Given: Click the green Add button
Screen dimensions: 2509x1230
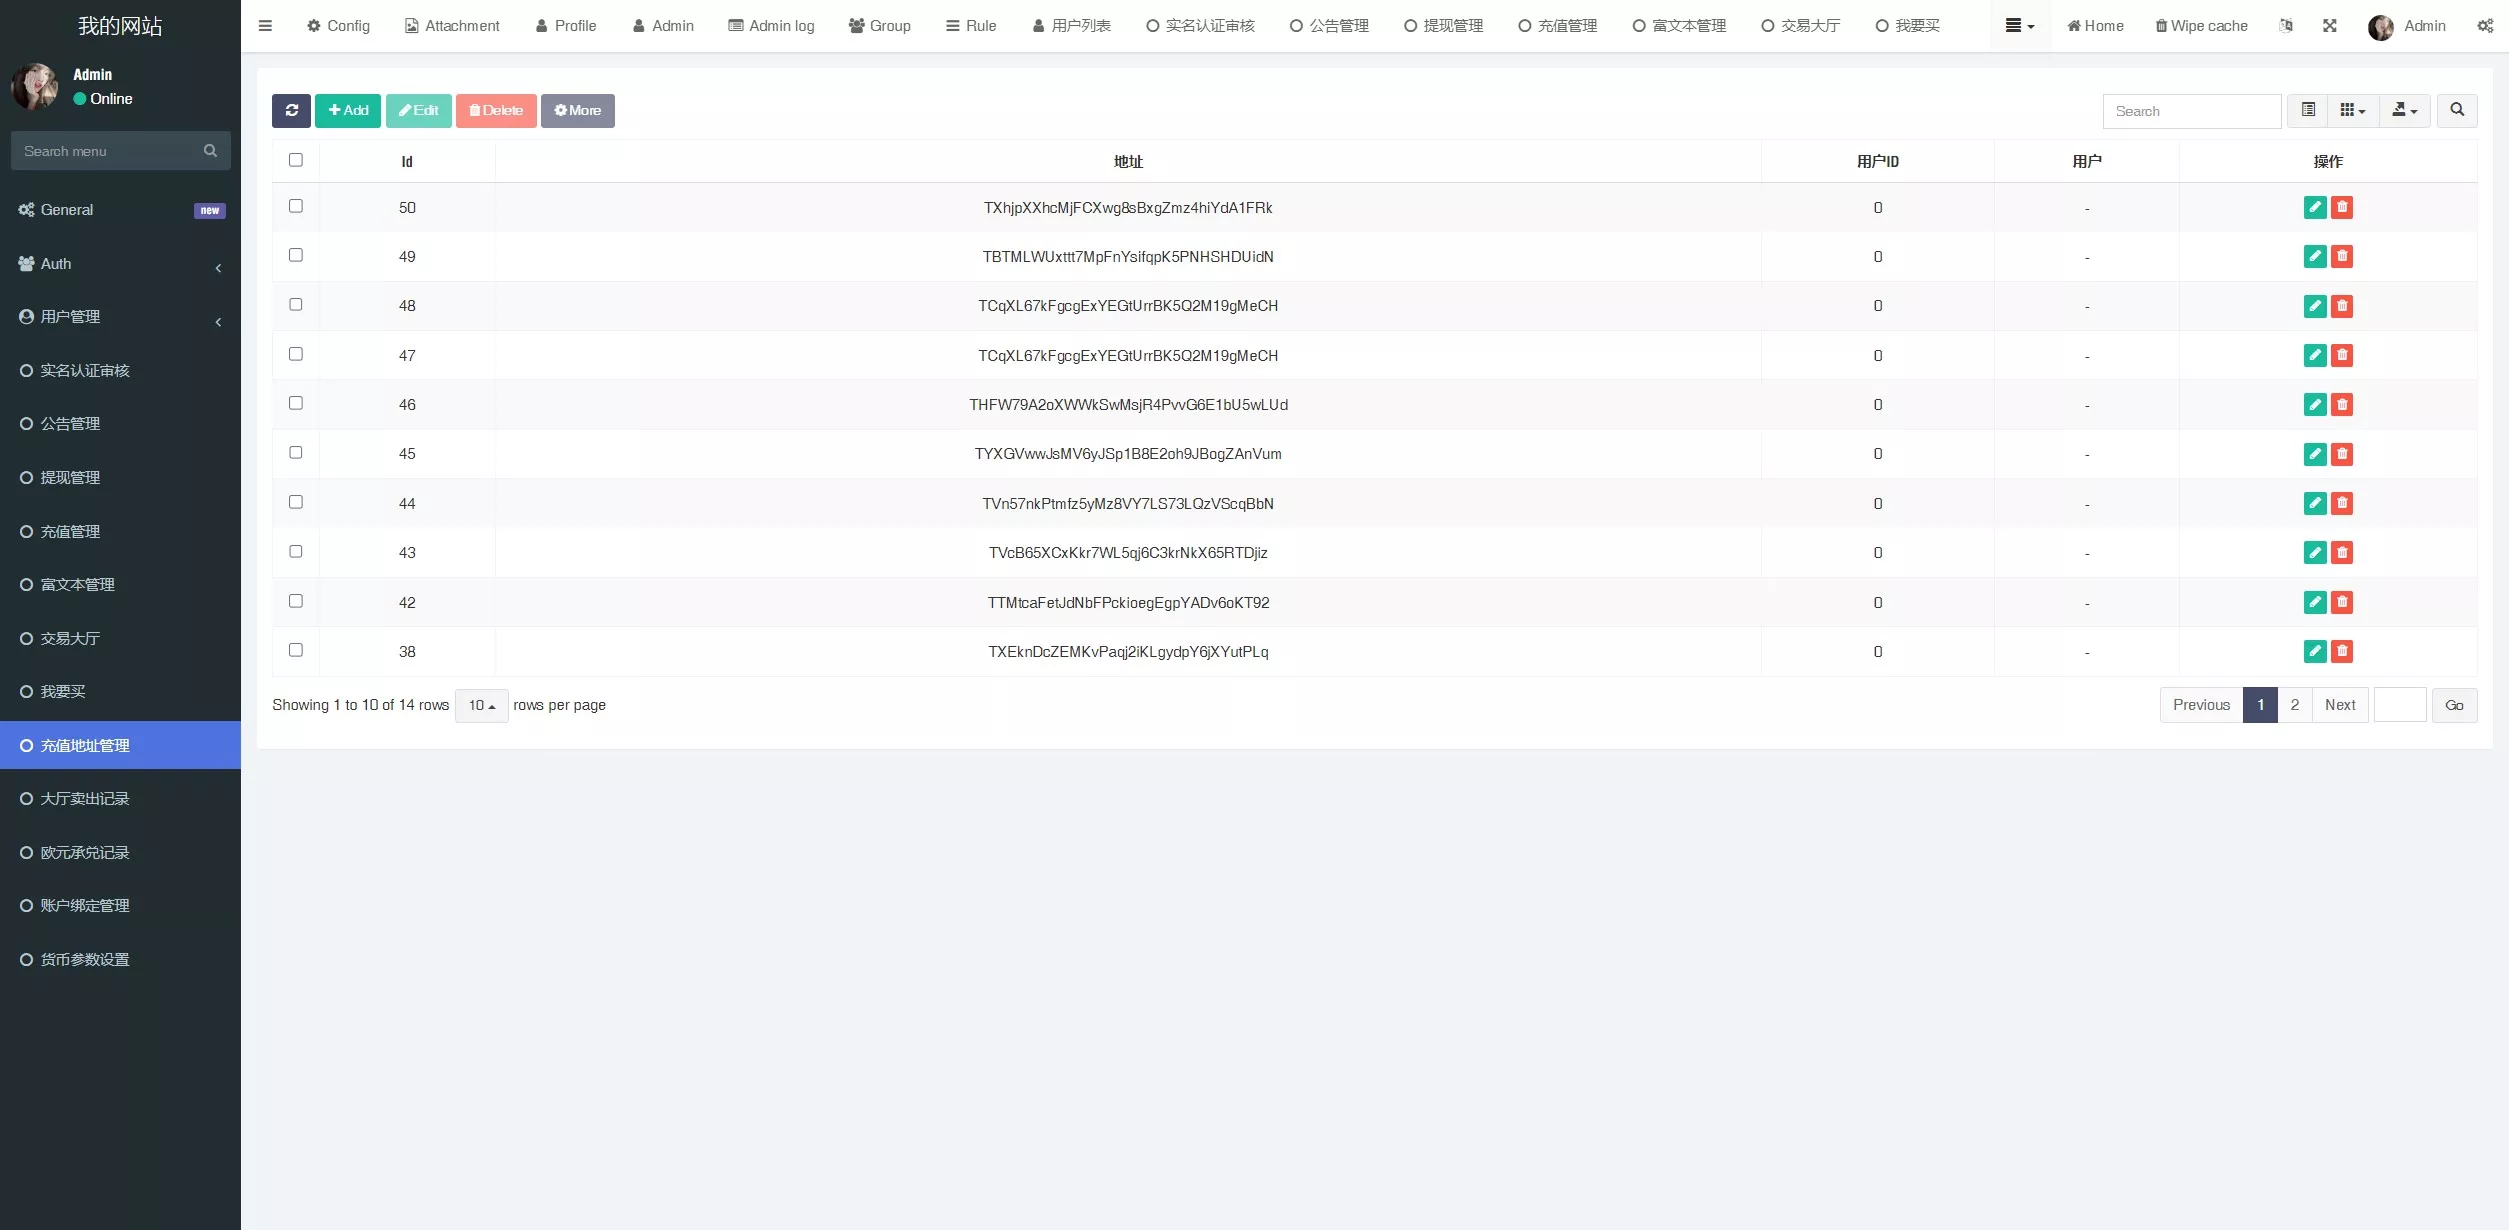Looking at the screenshot, I should [348, 111].
